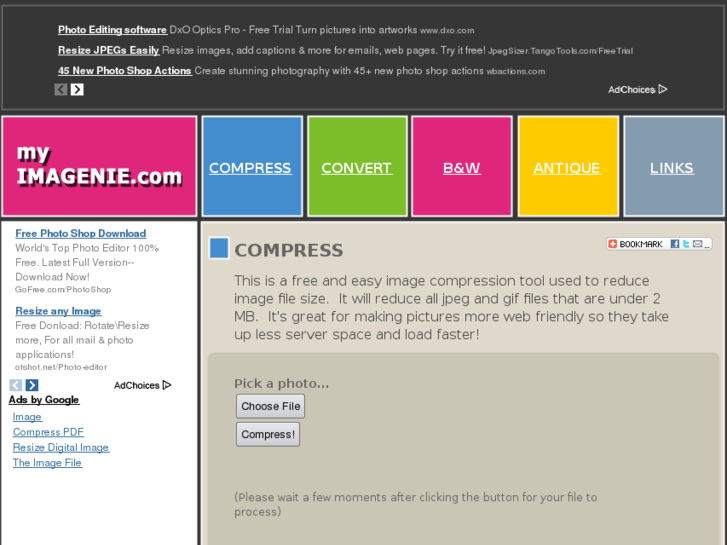
Task: Go to myIMAGENIE.com home logo
Action: [x=99, y=167]
